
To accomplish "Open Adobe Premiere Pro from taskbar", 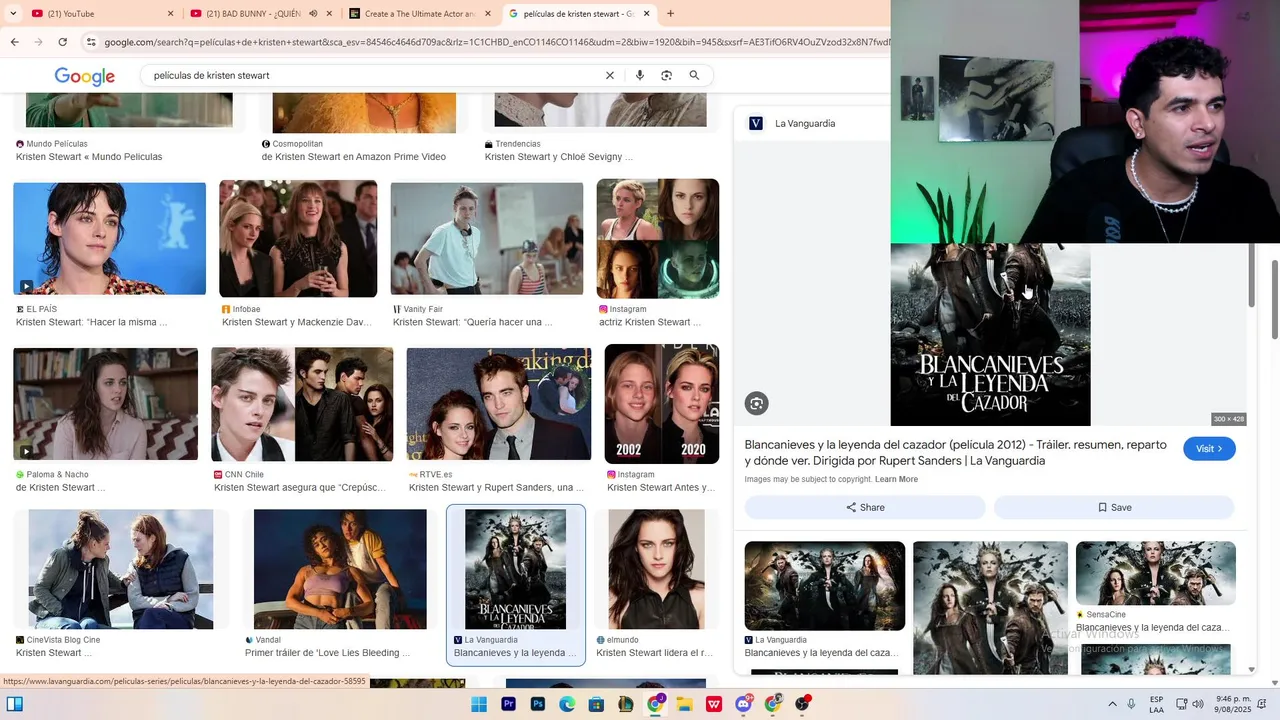I will pyautogui.click(x=508, y=704).
